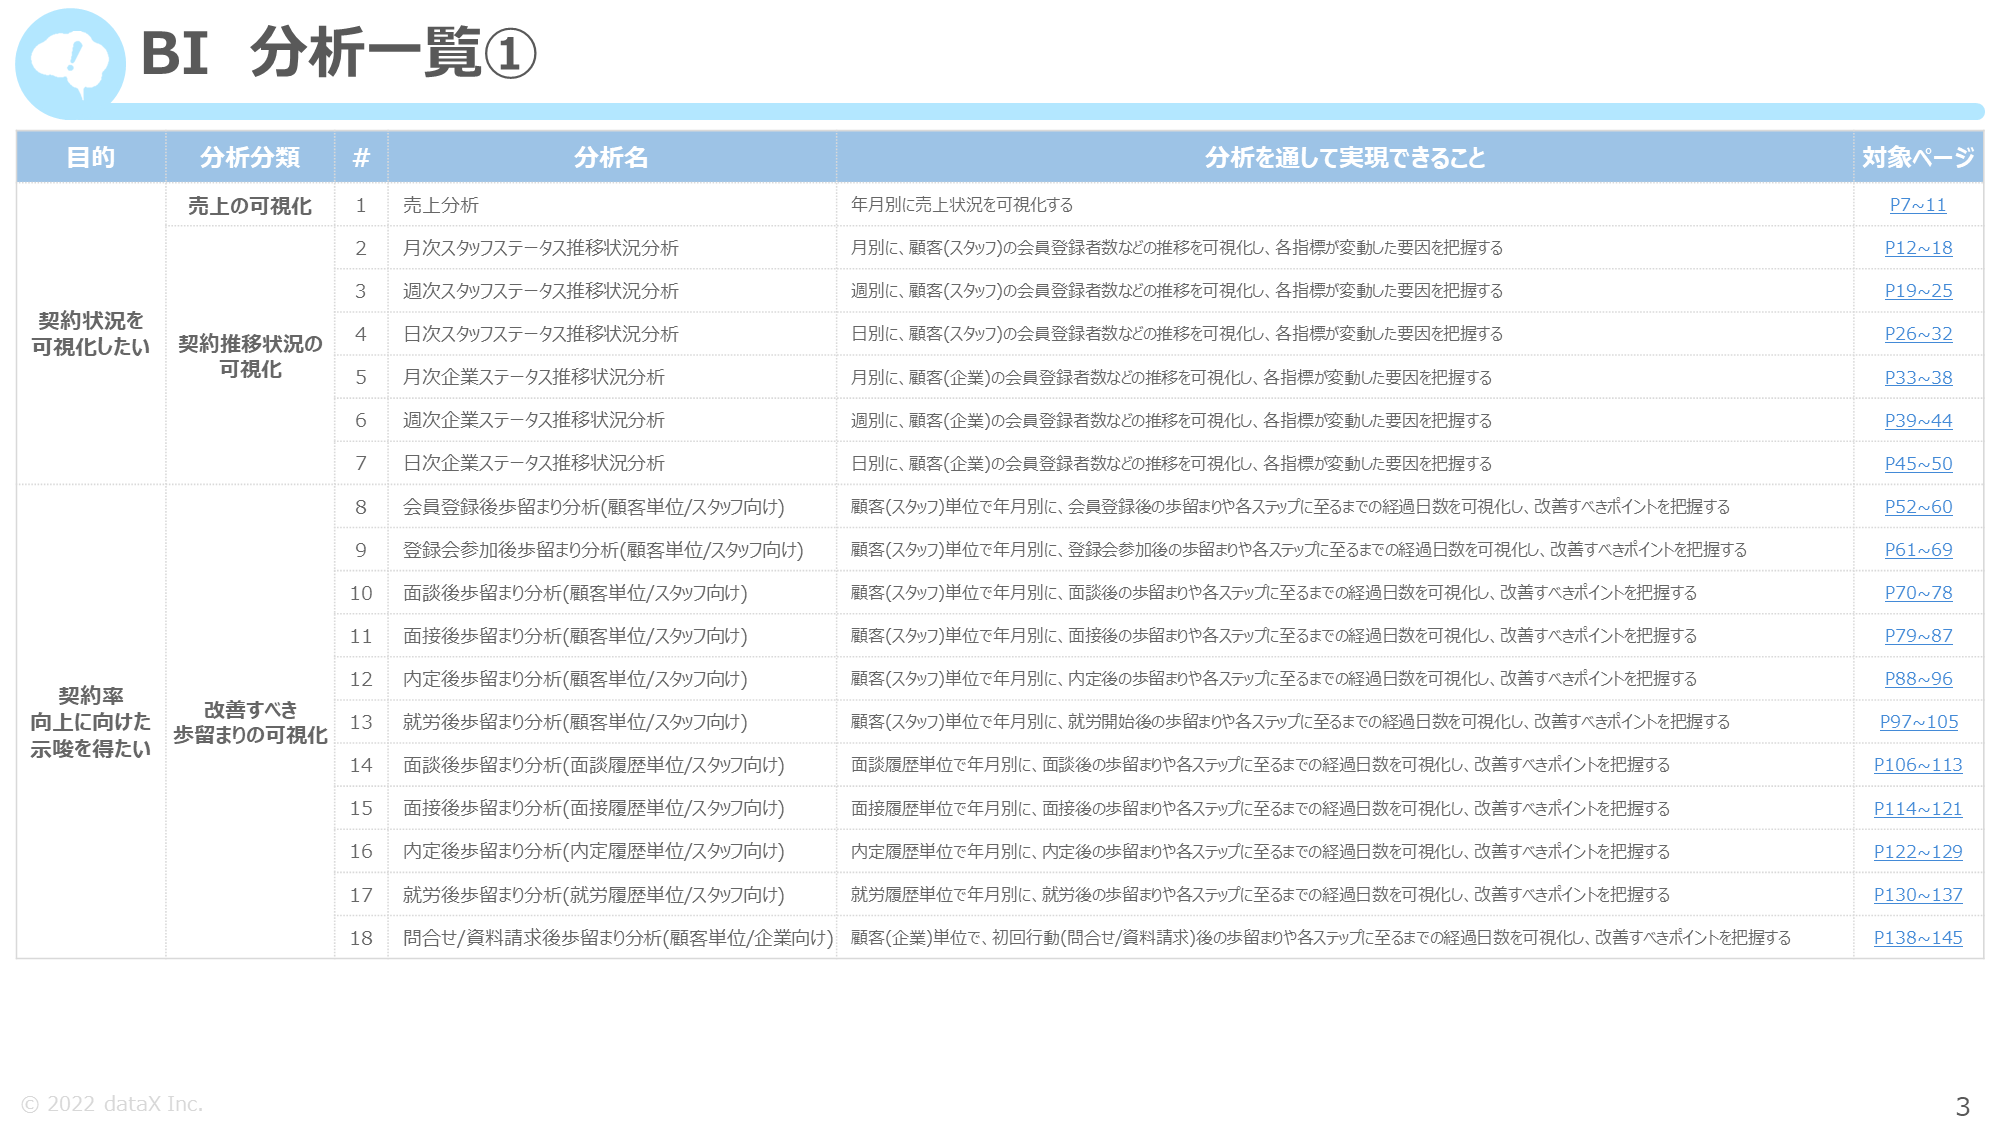
Task: Select 面接後歩留まり分析(顧客単位/スタッフ向け) name
Action: (x=576, y=636)
